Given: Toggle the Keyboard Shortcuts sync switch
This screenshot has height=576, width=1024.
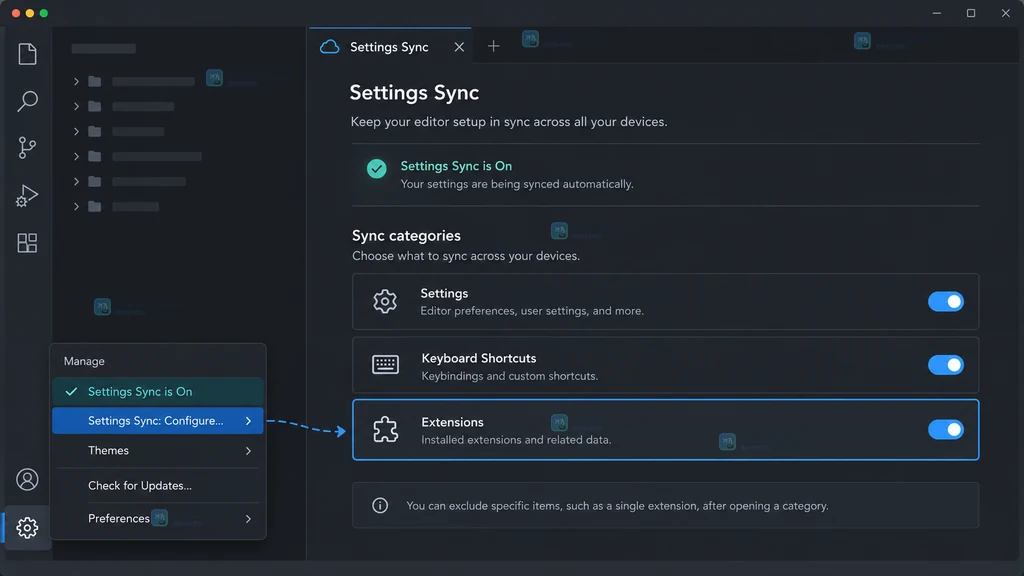Looking at the screenshot, I should tap(946, 364).
